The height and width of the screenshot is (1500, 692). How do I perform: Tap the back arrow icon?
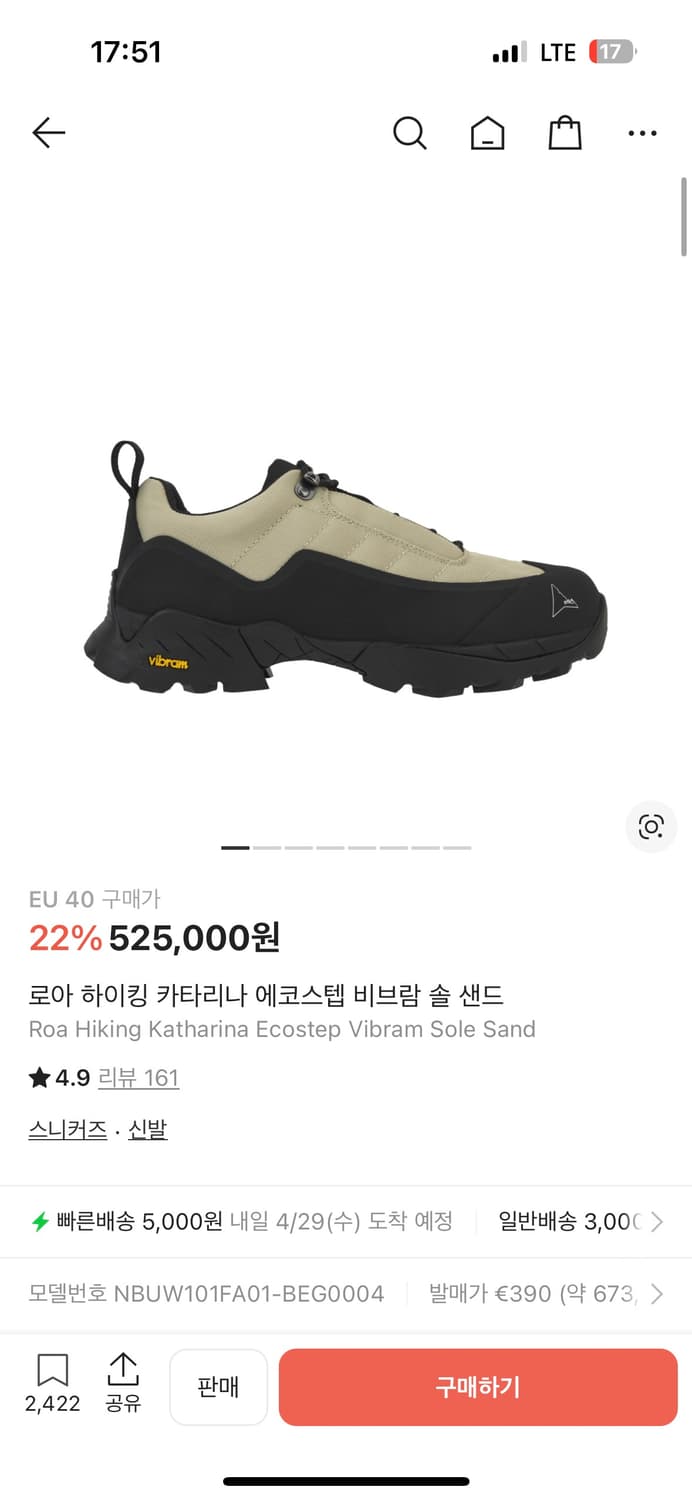click(48, 132)
